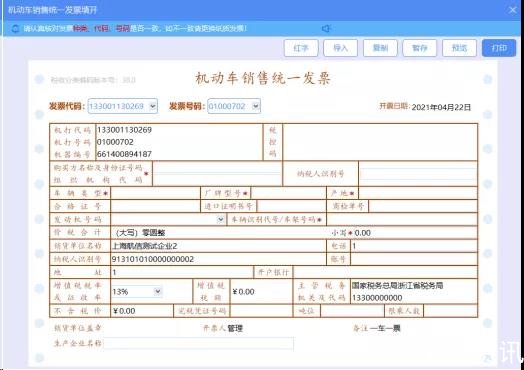Open the 发票号码 dropdown
Screen dimensions: 524x370
(x=256, y=106)
